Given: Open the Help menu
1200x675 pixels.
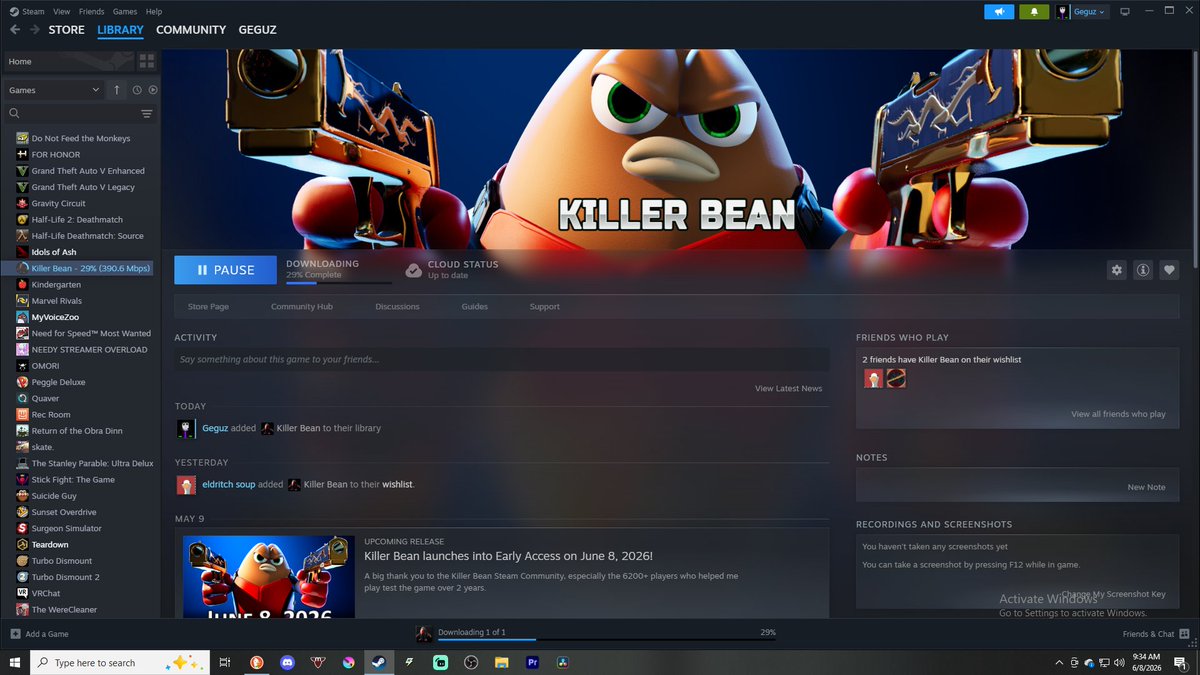Looking at the screenshot, I should [x=154, y=11].
